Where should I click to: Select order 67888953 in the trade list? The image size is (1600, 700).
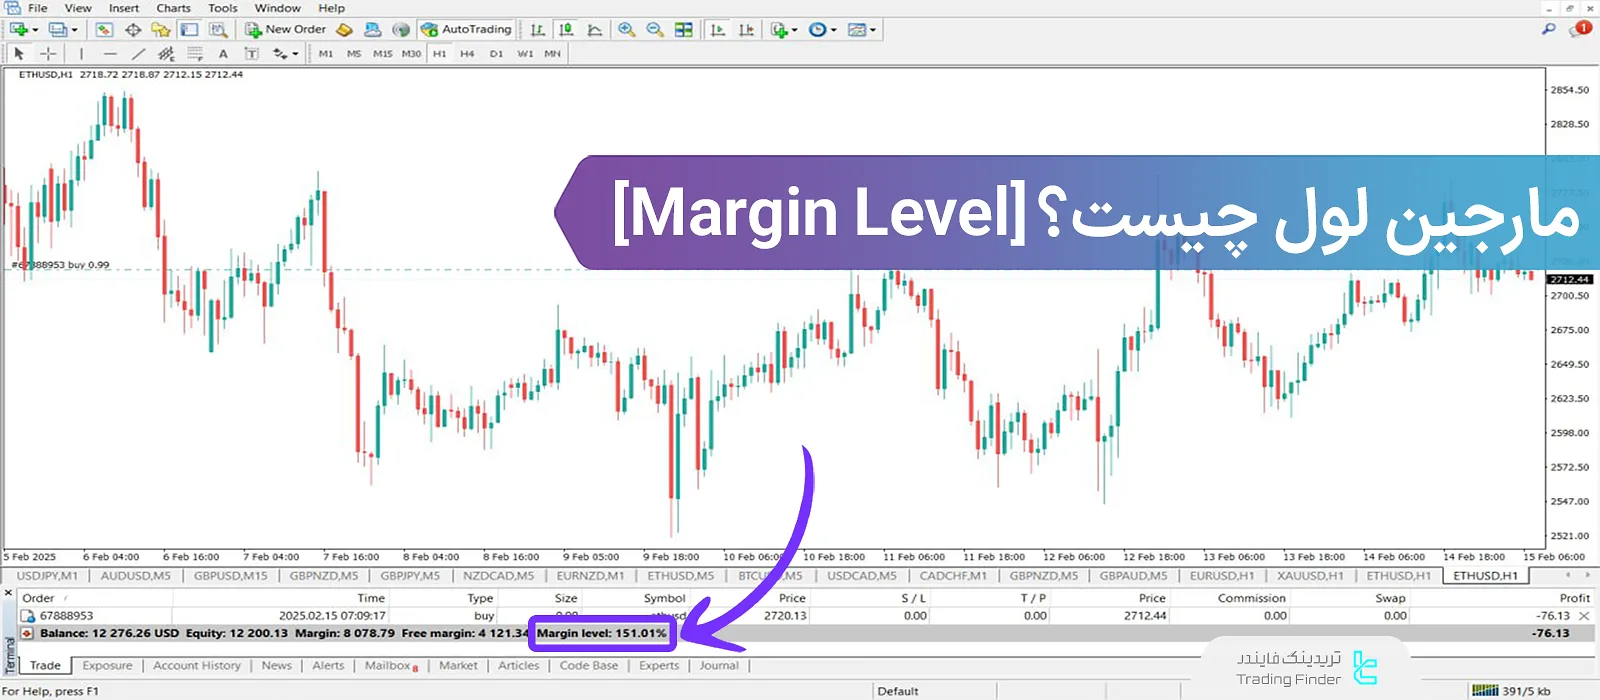tap(66, 616)
